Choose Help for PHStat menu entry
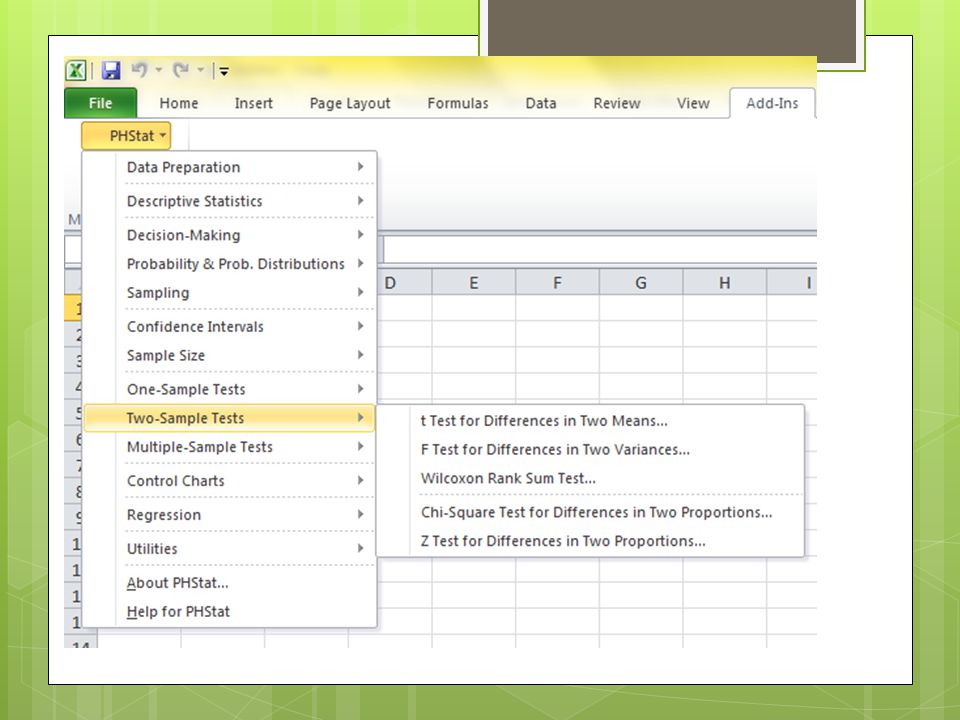 (x=230, y=612)
